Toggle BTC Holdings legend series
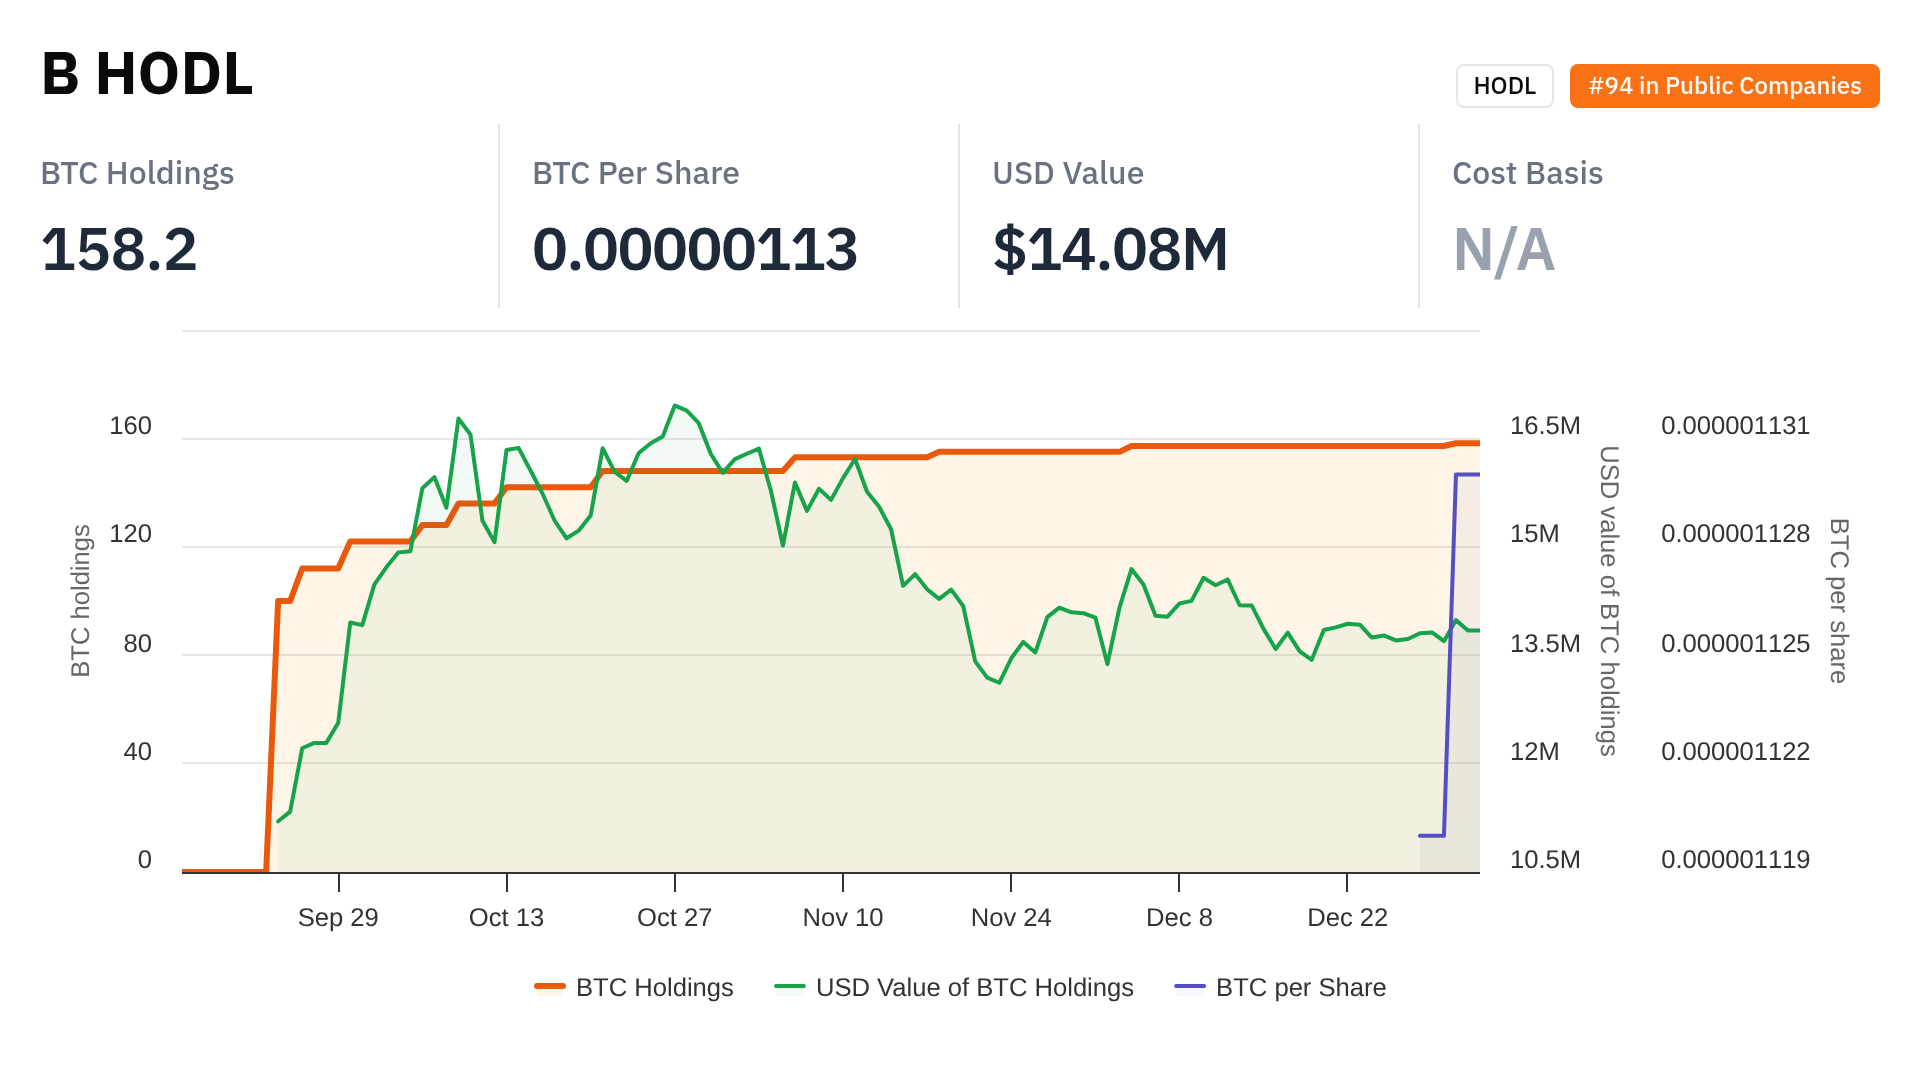The height and width of the screenshot is (1080, 1920). point(654,988)
